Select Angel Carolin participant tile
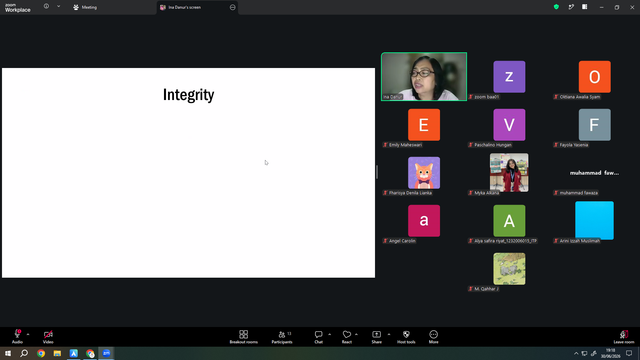 click(x=424, y=221)
